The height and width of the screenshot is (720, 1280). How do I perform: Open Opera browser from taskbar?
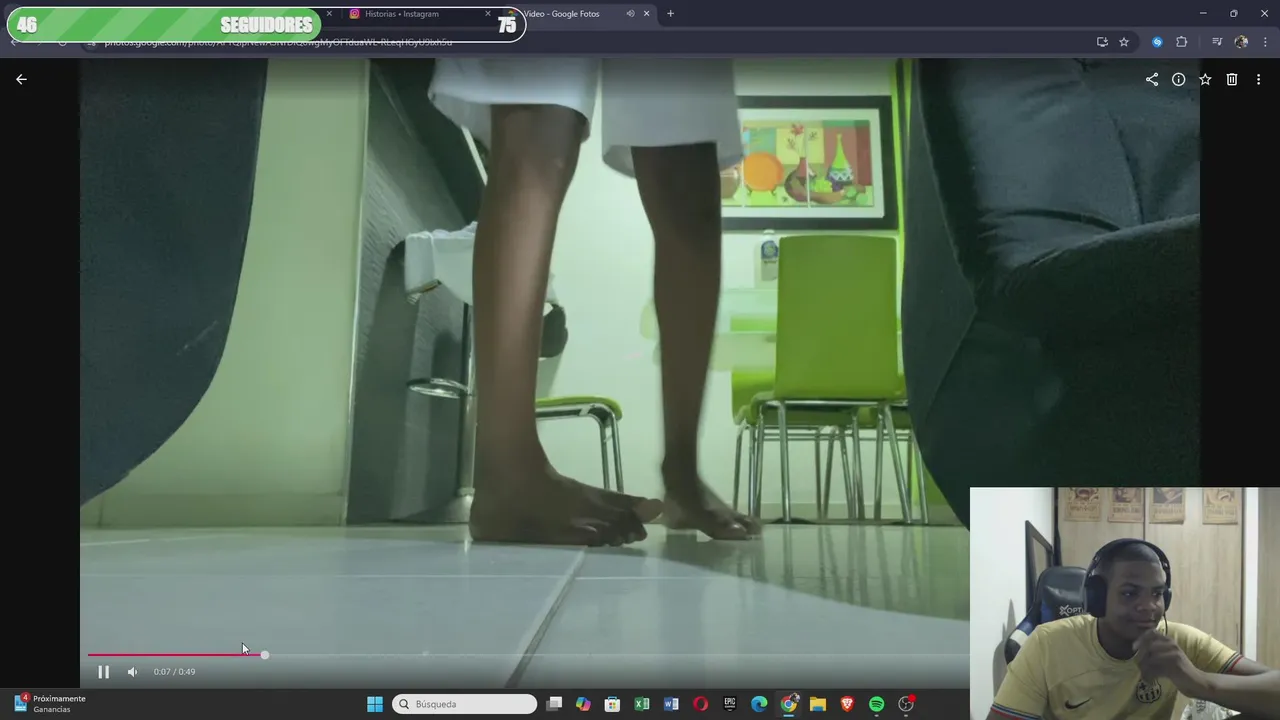(700, 704)
